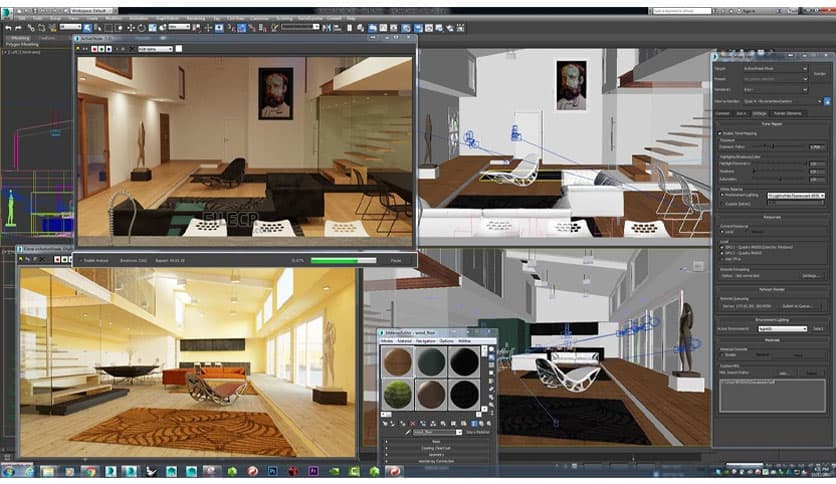Image resolution: width=836 pixels, height=484 pixels.
Task: Click the red channel button in ActiveShade window
Action: [94, 49]
